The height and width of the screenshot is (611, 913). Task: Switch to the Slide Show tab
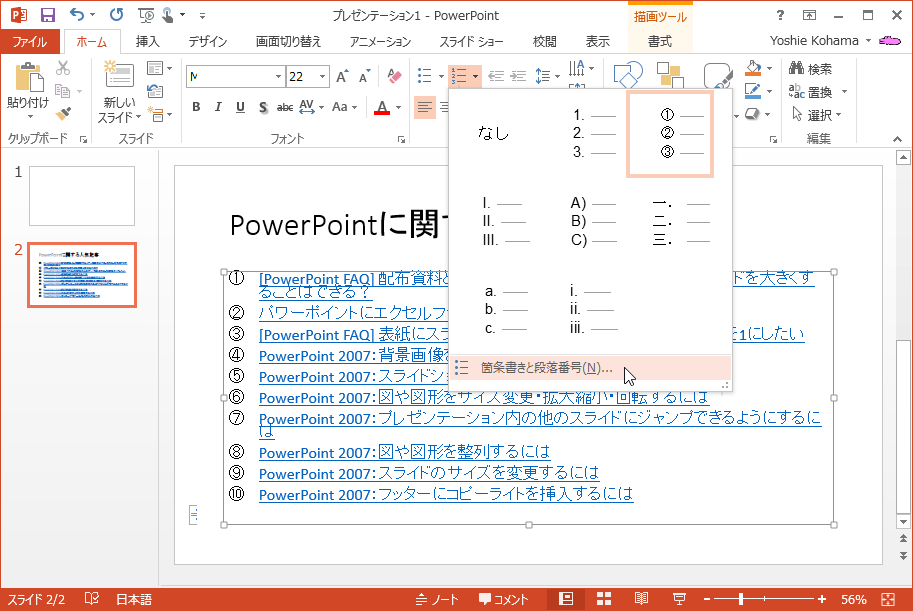(472, 41)
